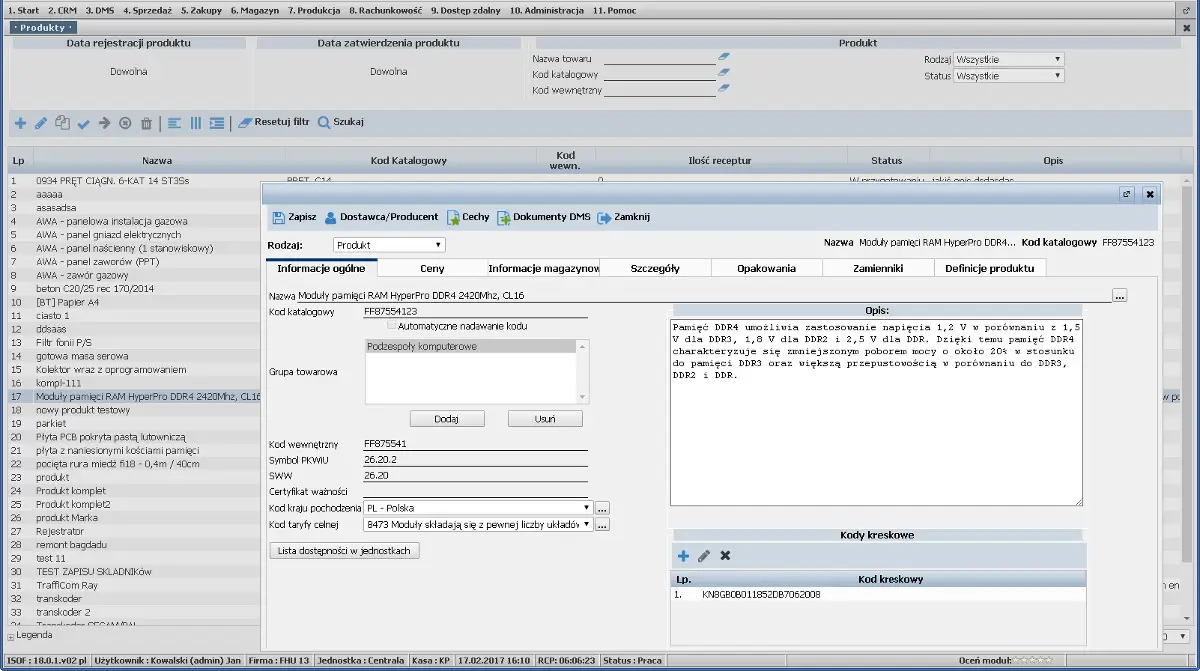Click Lista dostępności w jednostkach button

(x=345, y=550)
